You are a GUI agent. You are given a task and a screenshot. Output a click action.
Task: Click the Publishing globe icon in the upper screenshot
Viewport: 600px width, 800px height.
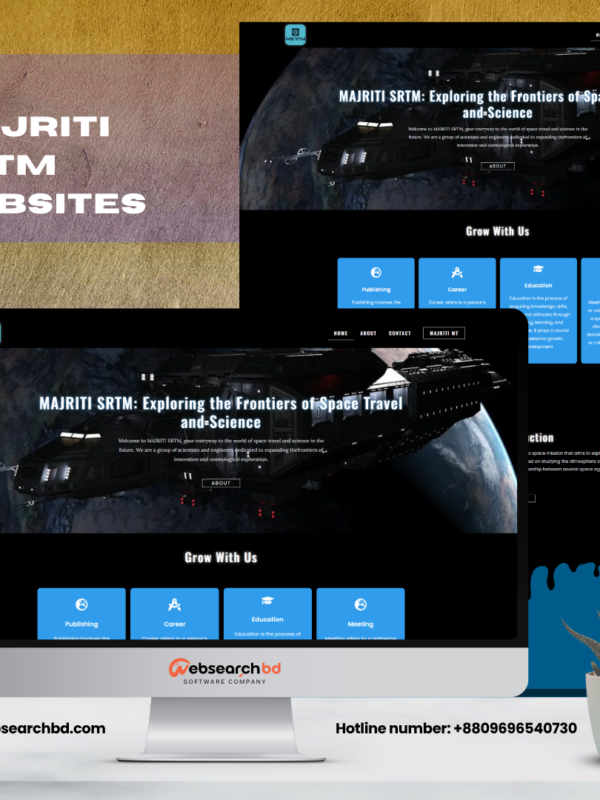point(375,273)
